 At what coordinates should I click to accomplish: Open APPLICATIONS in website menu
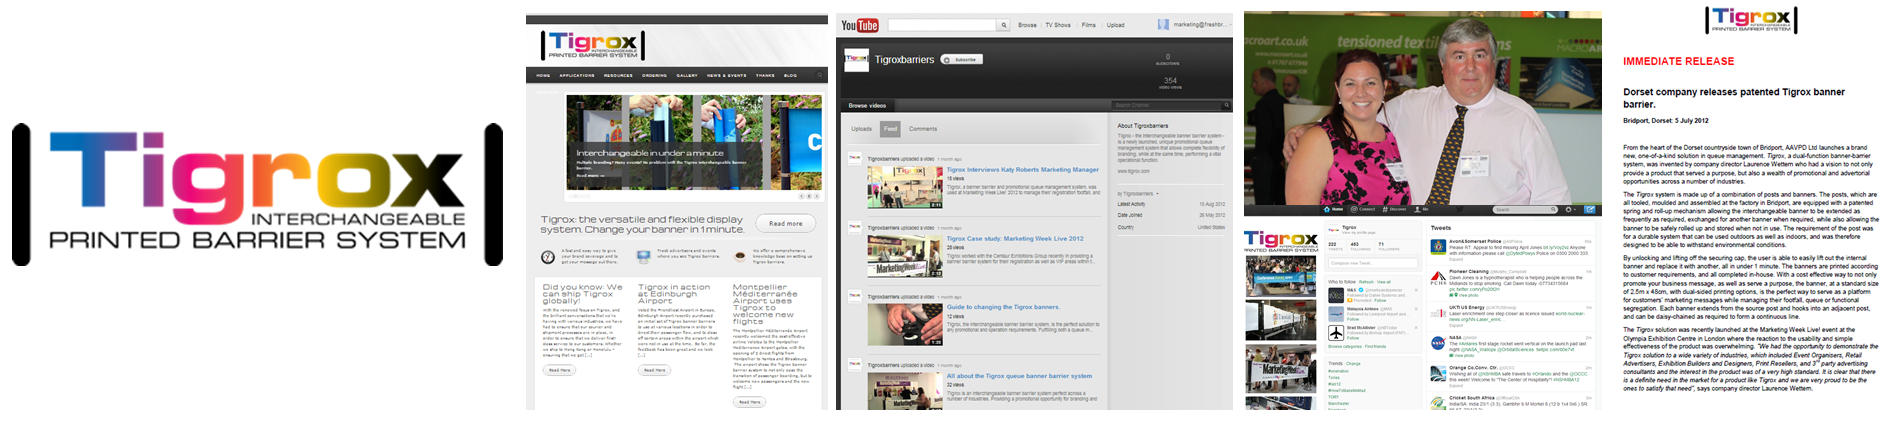[x=577, y=75]
